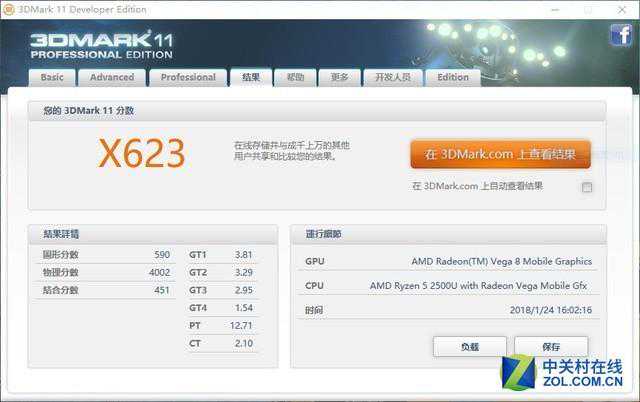Switch to the 更多 tab

click(340, 77)
